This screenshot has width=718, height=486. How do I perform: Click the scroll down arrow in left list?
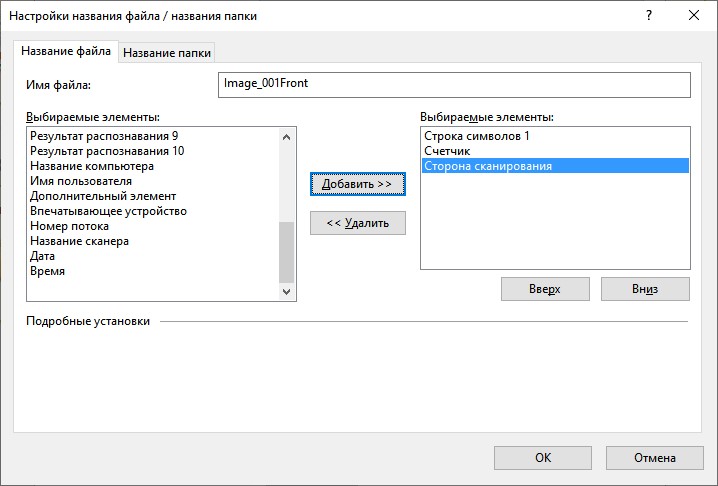(x=287, y=291)
